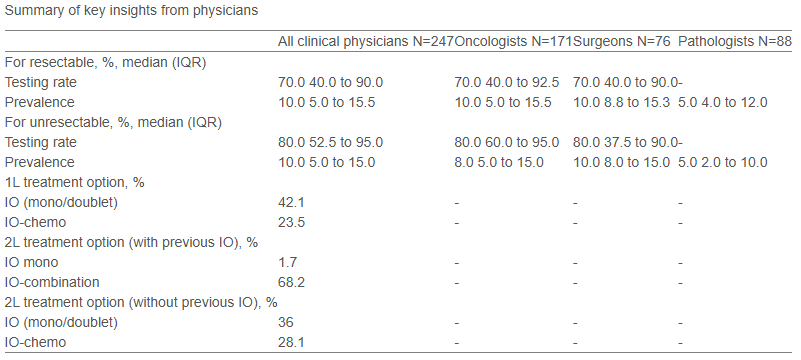The height and width of the screenshot is (360, 801).
Task: Click the 'For unresectable, %, median (IQR)' section label
Action: tap(113, 123)
